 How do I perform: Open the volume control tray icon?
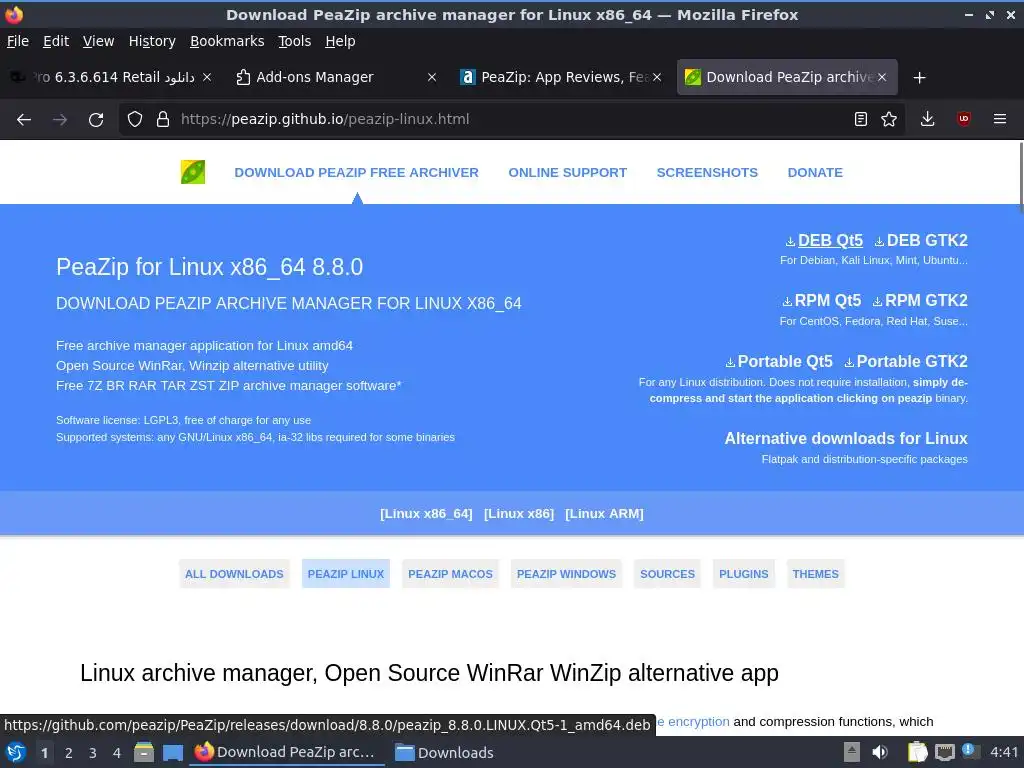tap(880, 752)
